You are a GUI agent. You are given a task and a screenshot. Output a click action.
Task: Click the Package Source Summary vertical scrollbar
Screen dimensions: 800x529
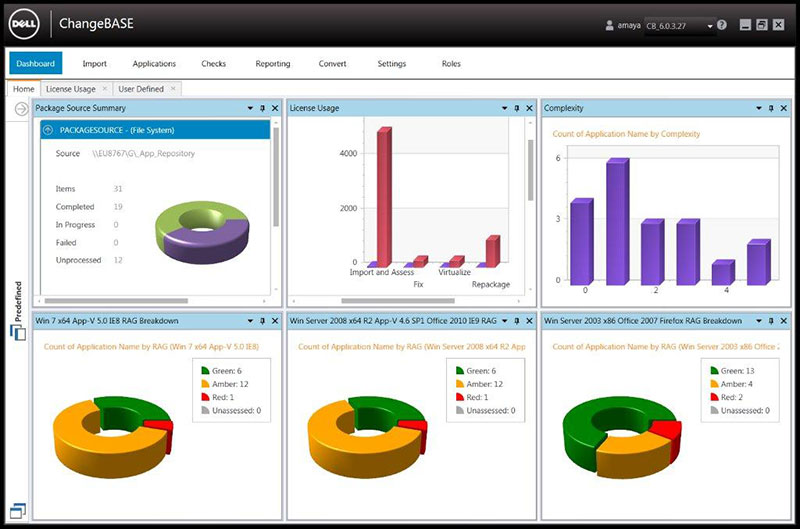point(276,177)
